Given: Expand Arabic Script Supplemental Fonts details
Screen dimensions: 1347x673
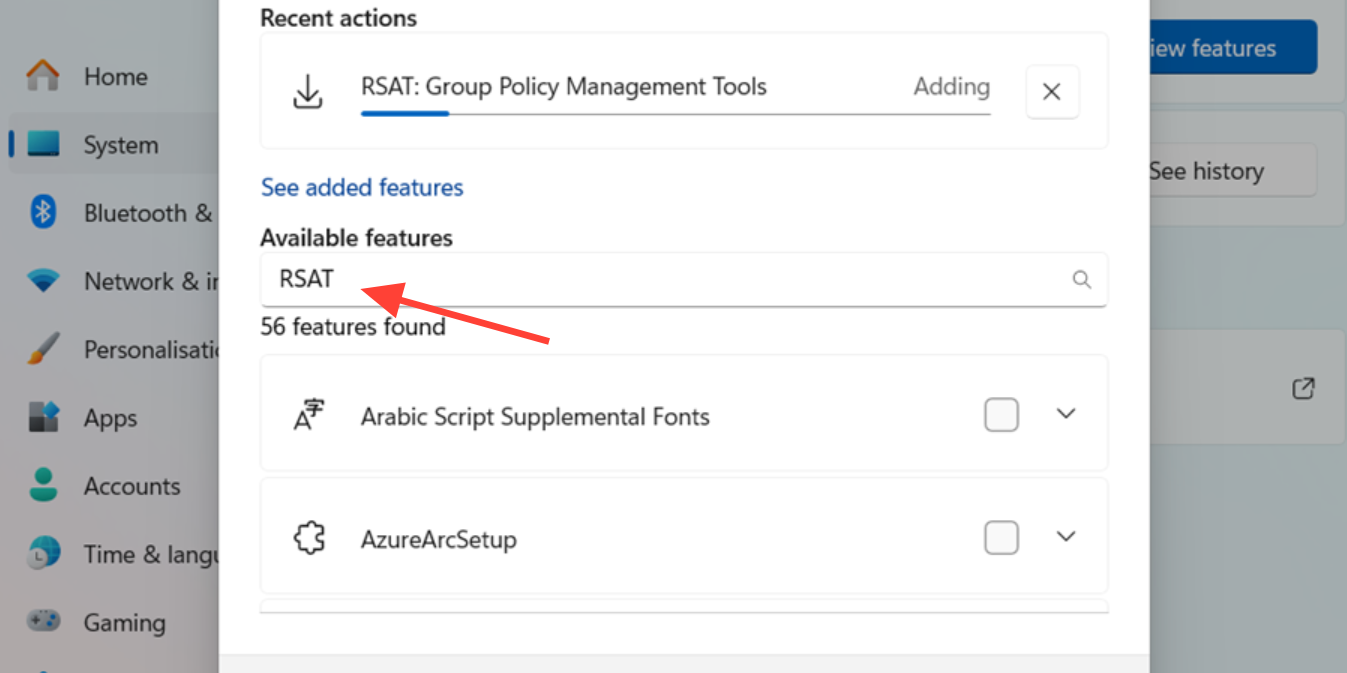Looking at the screenshot, I should [1067, 413].
